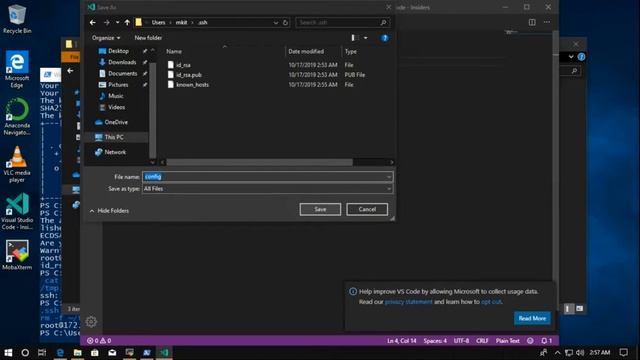640x360 pixels.
Task: Select Pictures in navigation pane
Action: coord(118,84)
